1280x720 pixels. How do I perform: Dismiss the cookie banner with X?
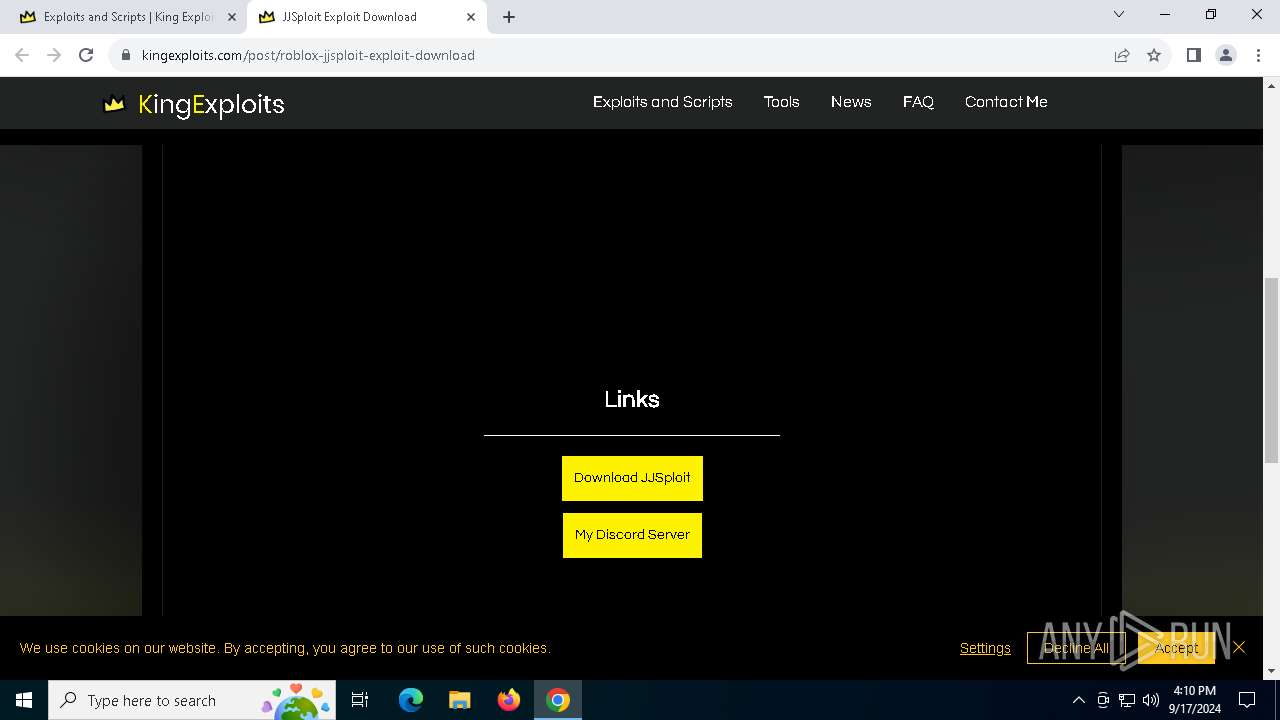(1239, 647)
